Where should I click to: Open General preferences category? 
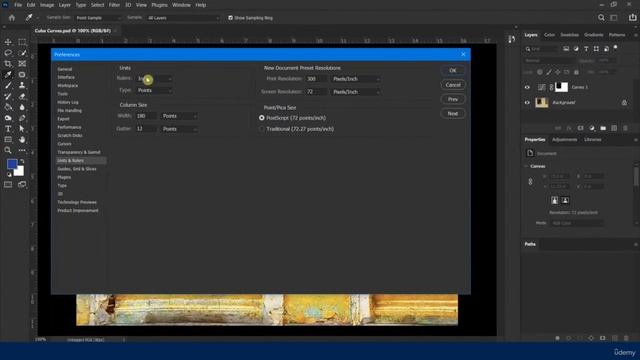pos(64,69)
